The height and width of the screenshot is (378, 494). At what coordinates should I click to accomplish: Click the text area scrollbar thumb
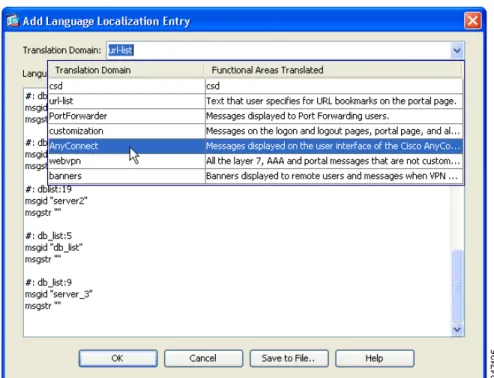pos(457,285)
